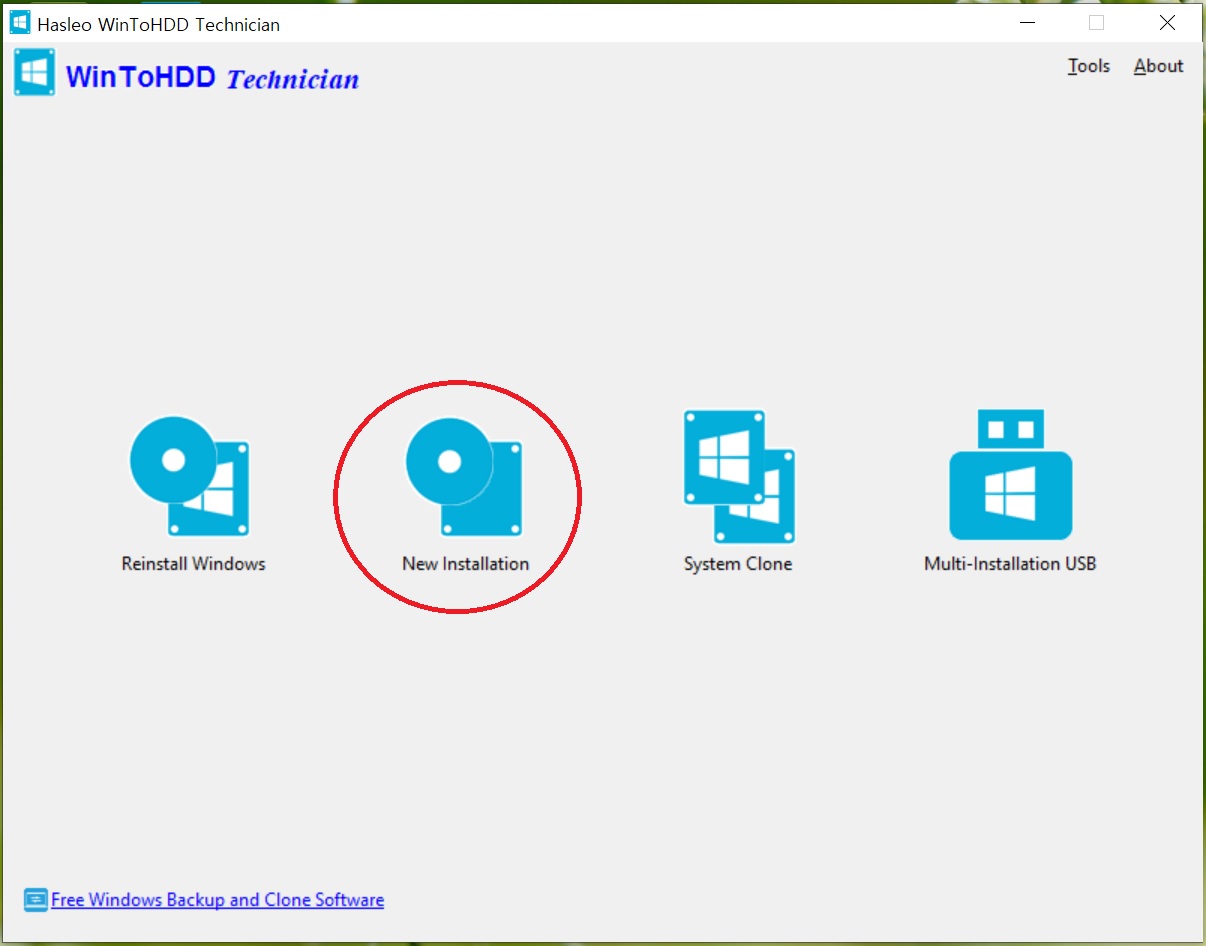Click the WinToHDD logo icon in header
The image size is (1206, 946).
tap(35, 74)
